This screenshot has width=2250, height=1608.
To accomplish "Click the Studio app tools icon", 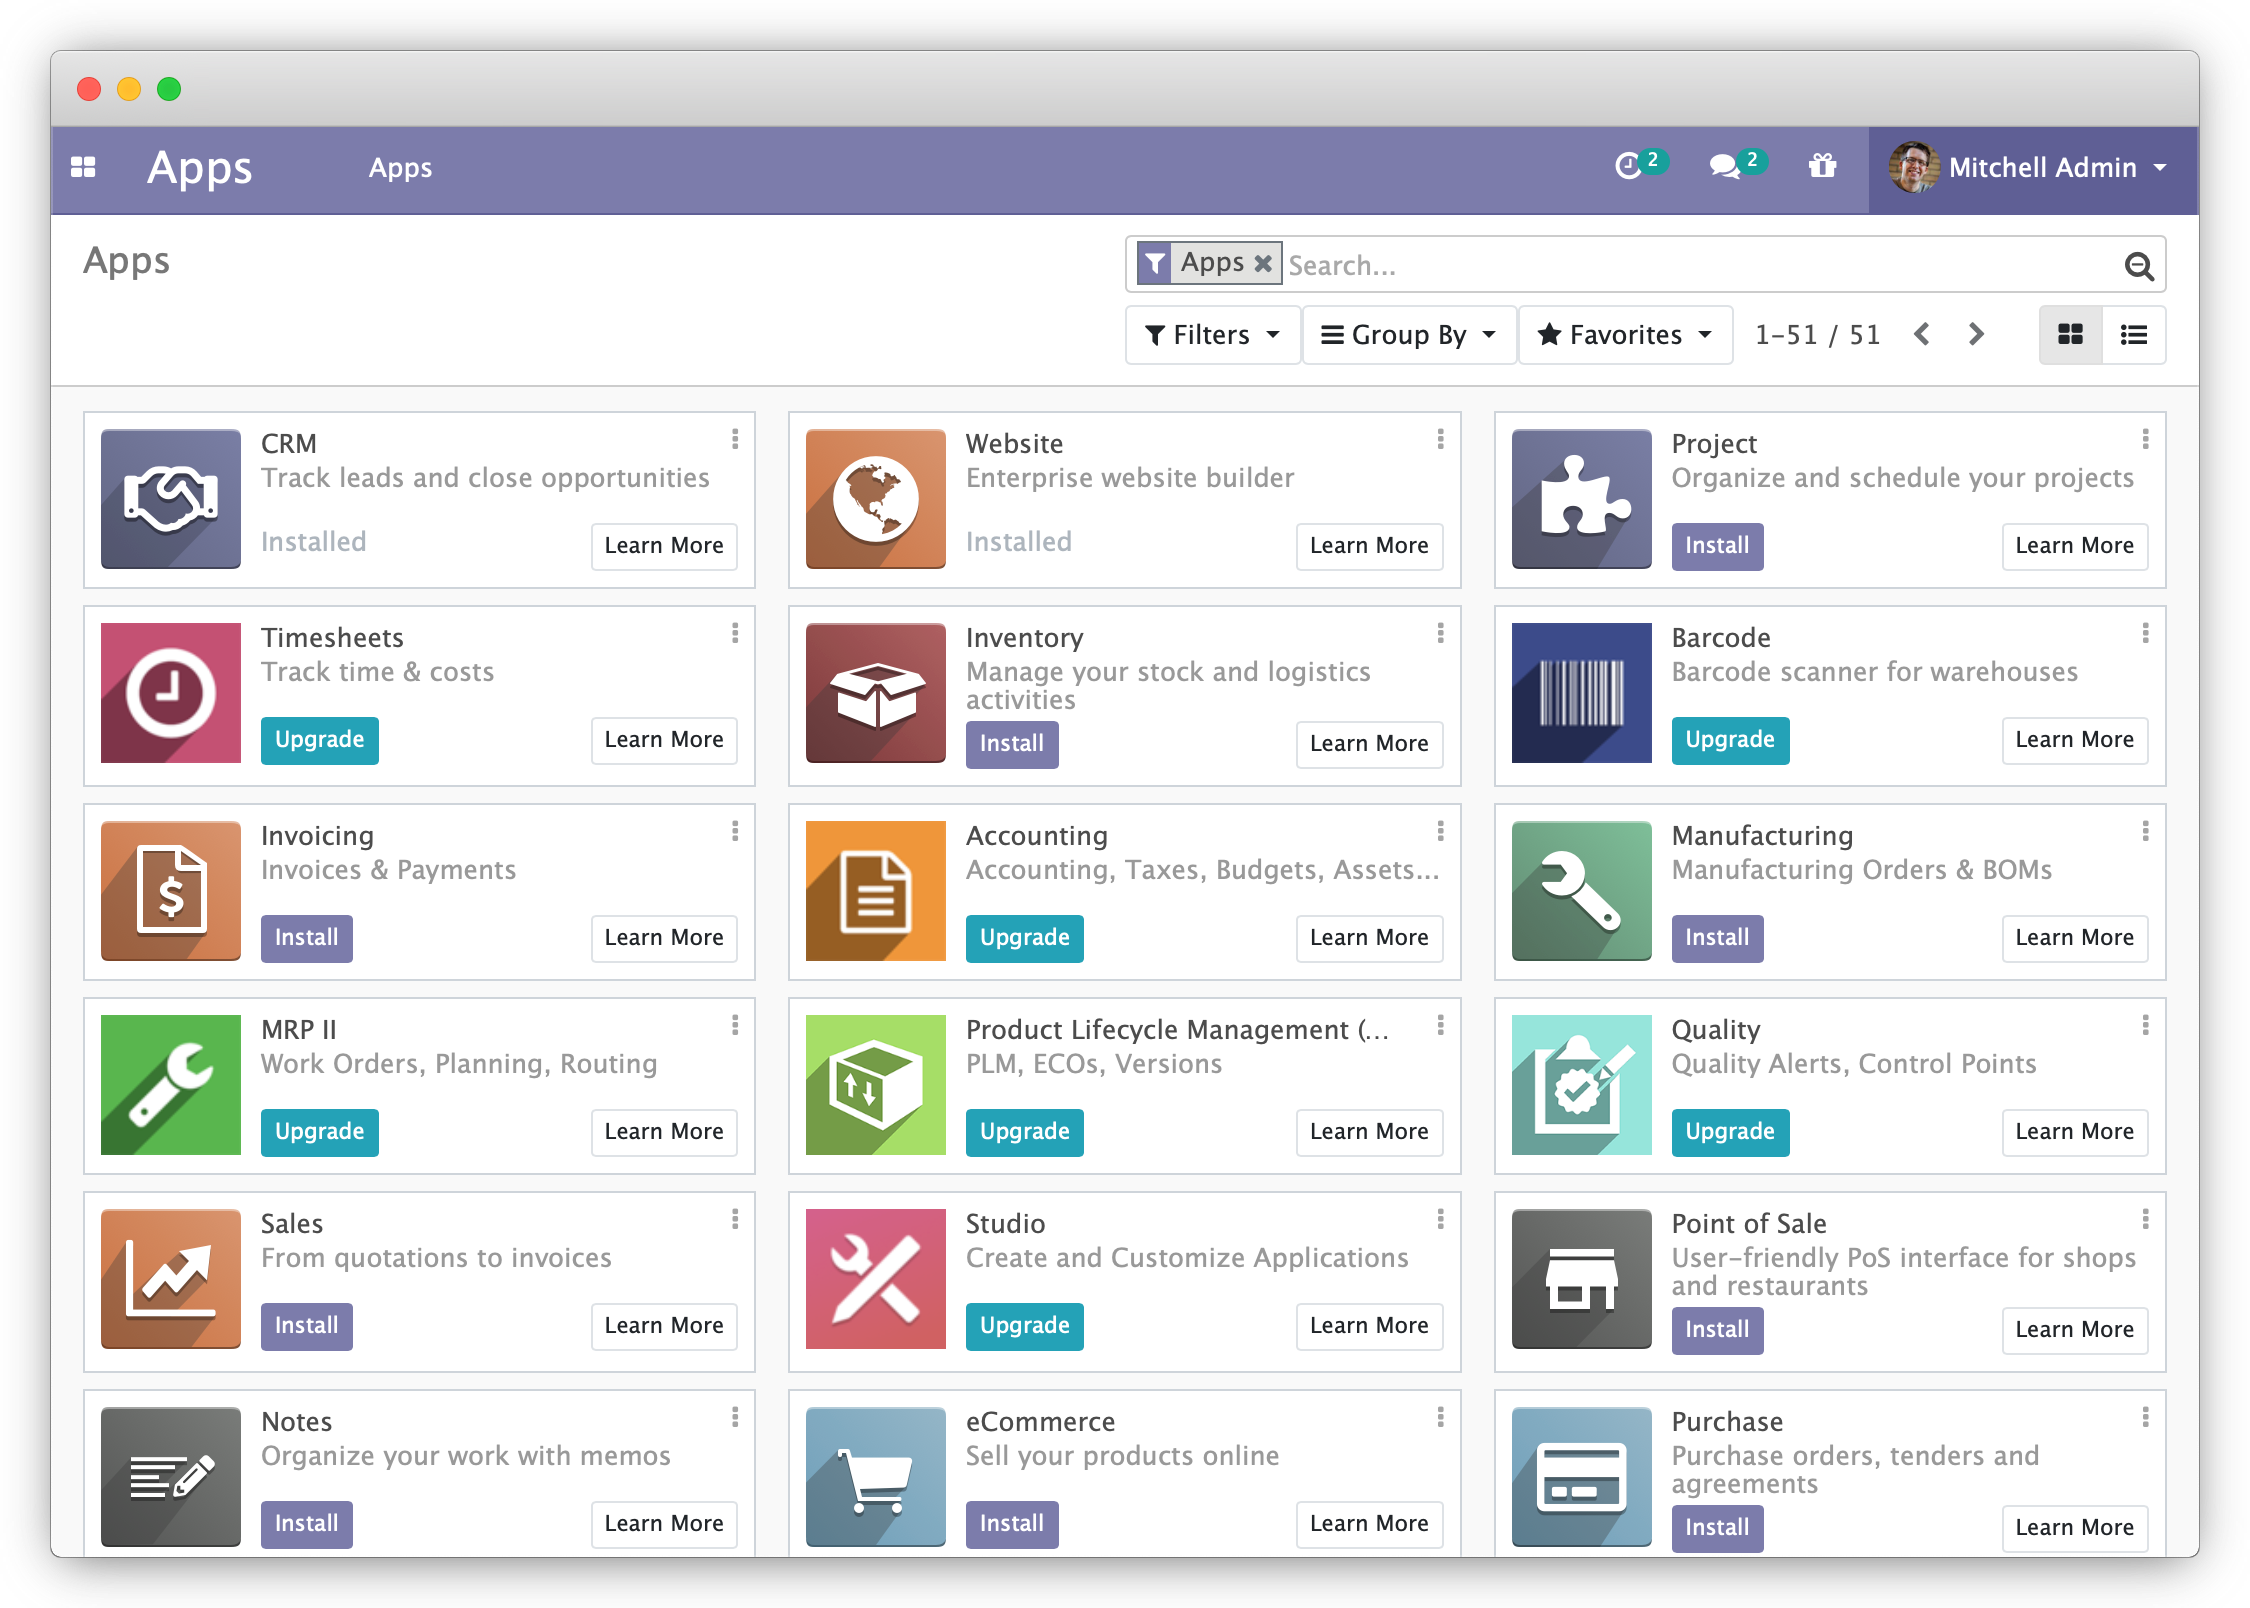I will tap(875, 1279).
